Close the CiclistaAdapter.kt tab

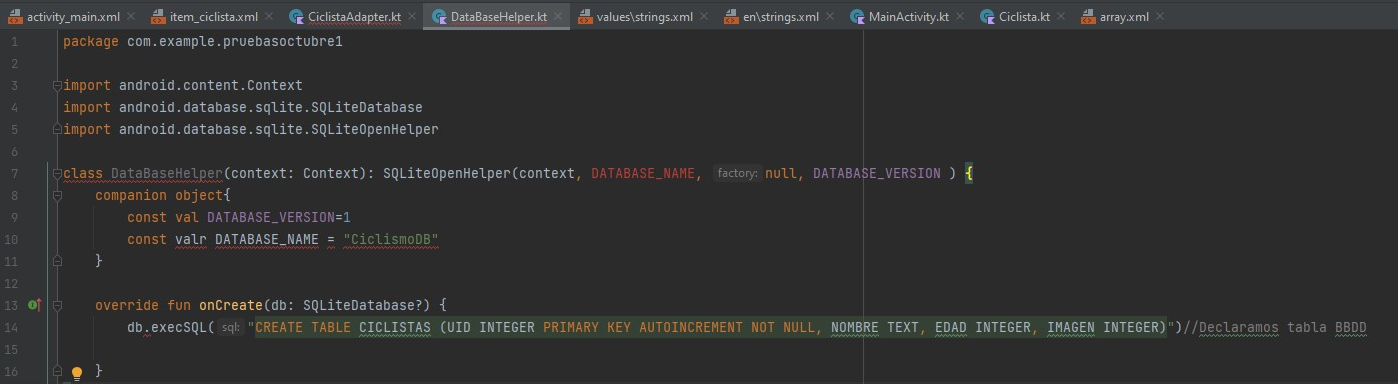click(410, 17)
